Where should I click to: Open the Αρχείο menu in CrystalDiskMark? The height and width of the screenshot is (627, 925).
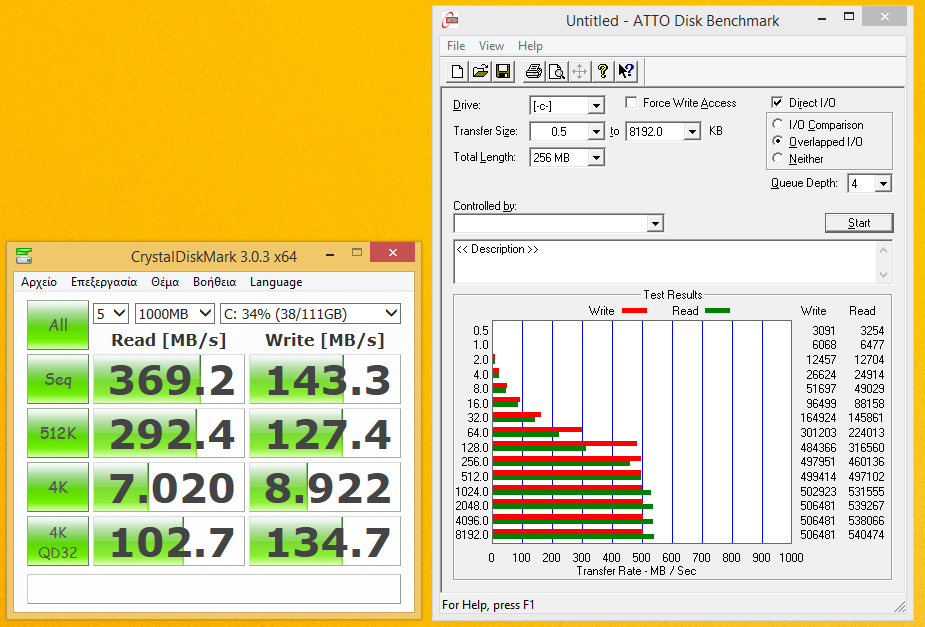point(39,282)
